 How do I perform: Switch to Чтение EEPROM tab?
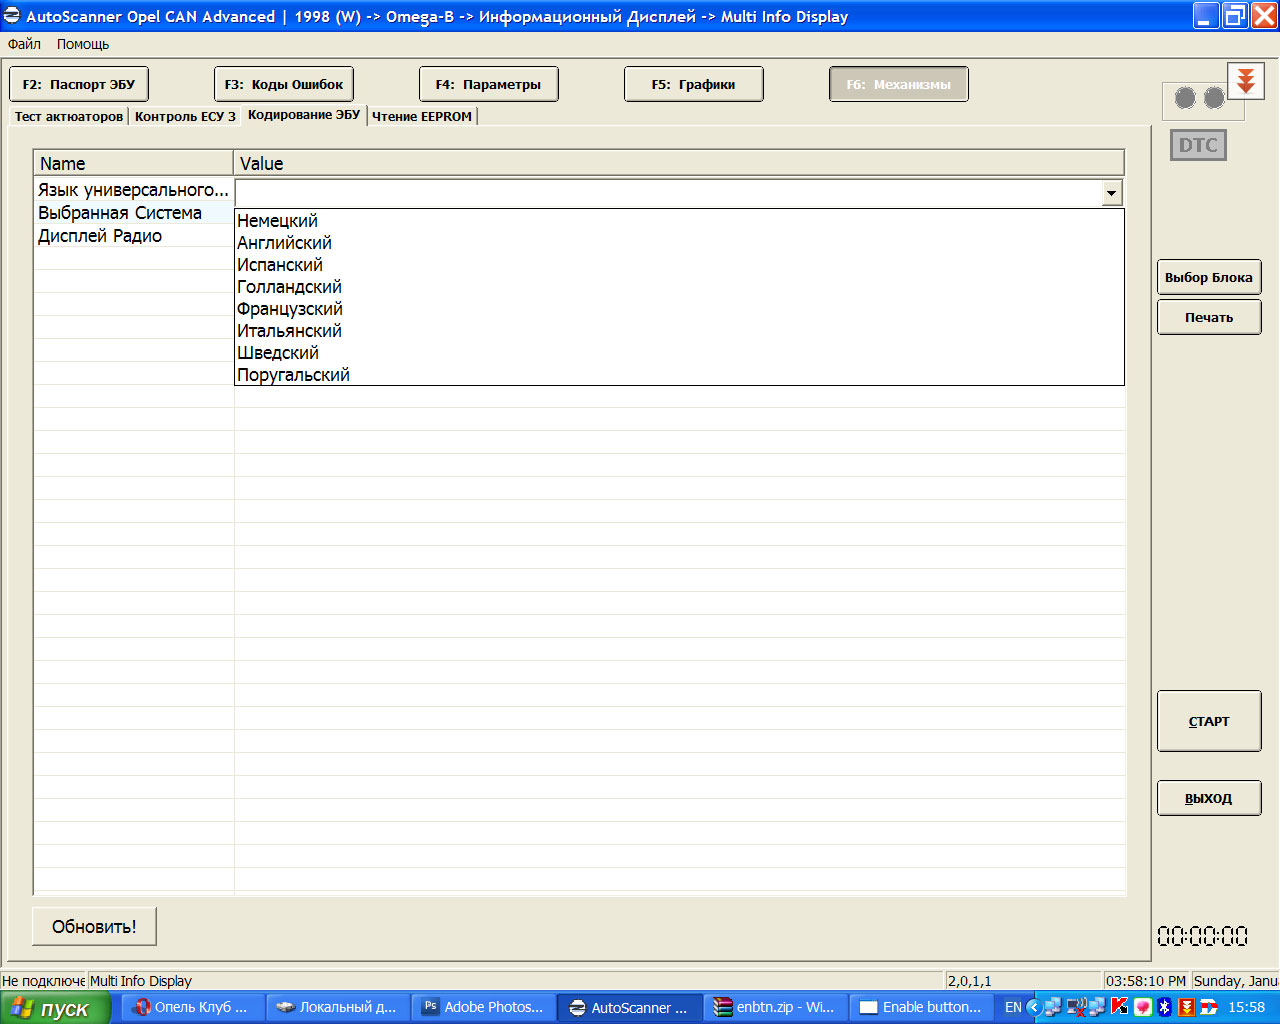click(x=422, y=116)
